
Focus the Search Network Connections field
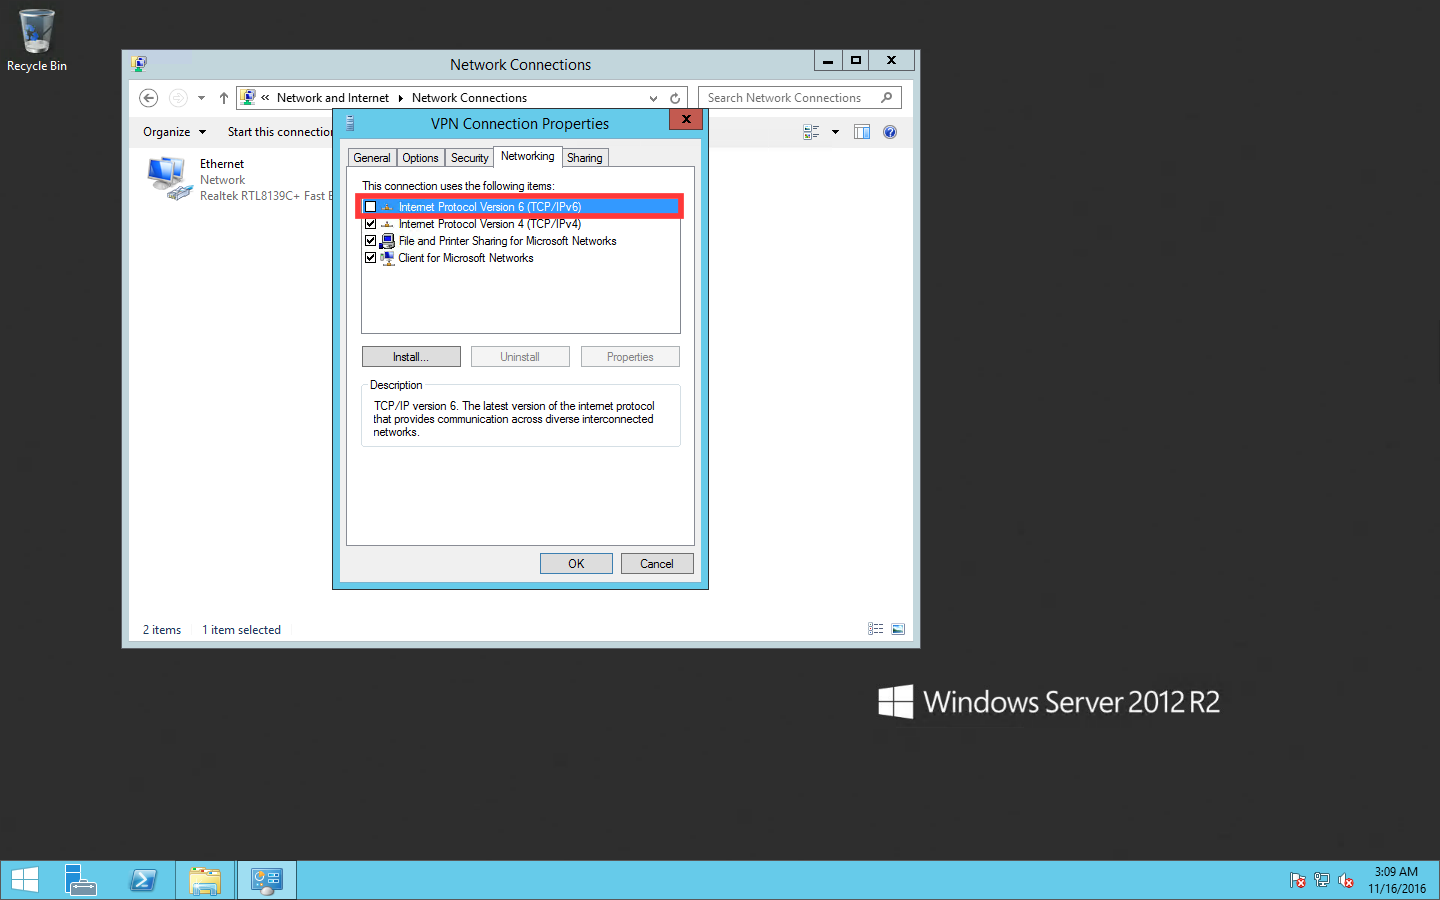click(800, 98)
